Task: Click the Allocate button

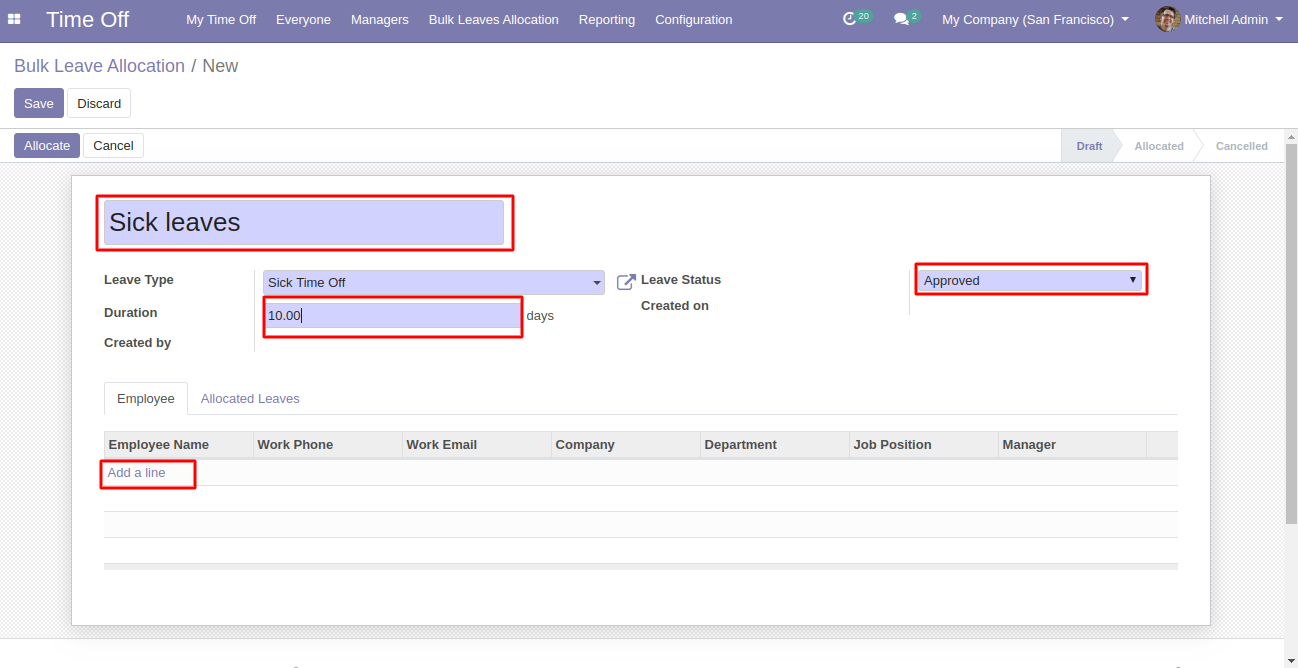Action: point(47,145)
